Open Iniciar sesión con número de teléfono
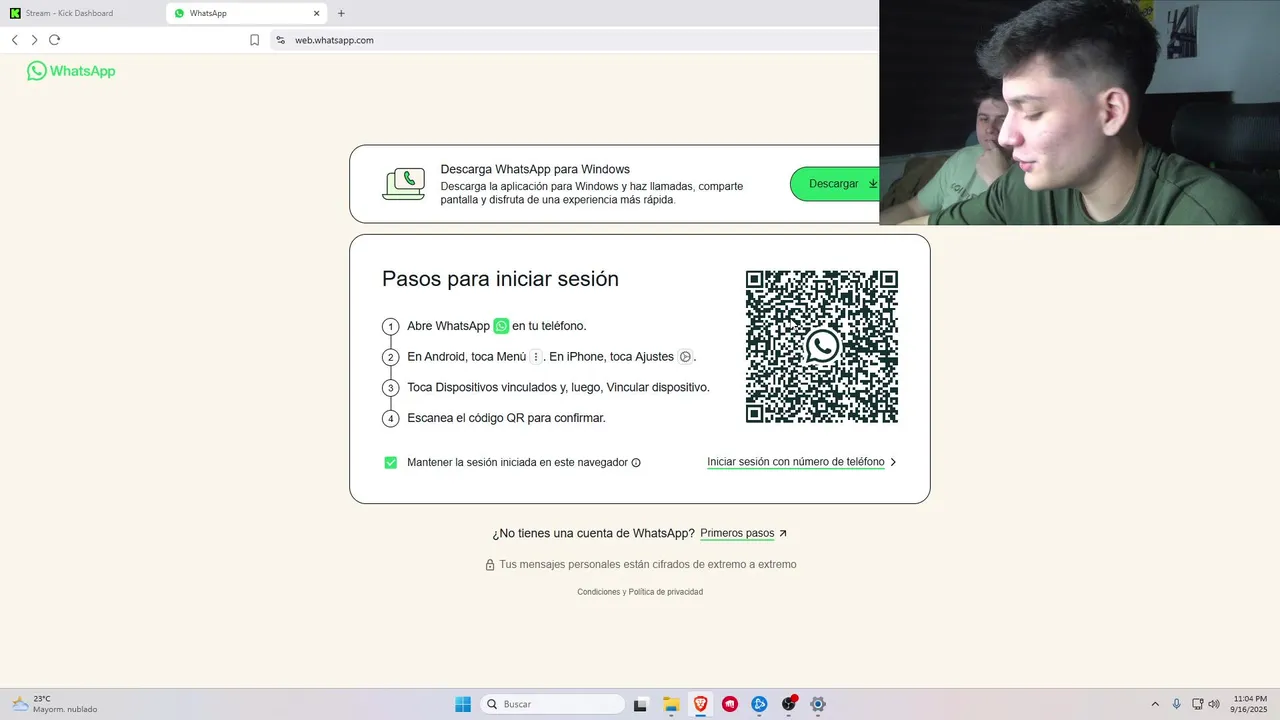The image size is (1280, 720). point(796,462)
